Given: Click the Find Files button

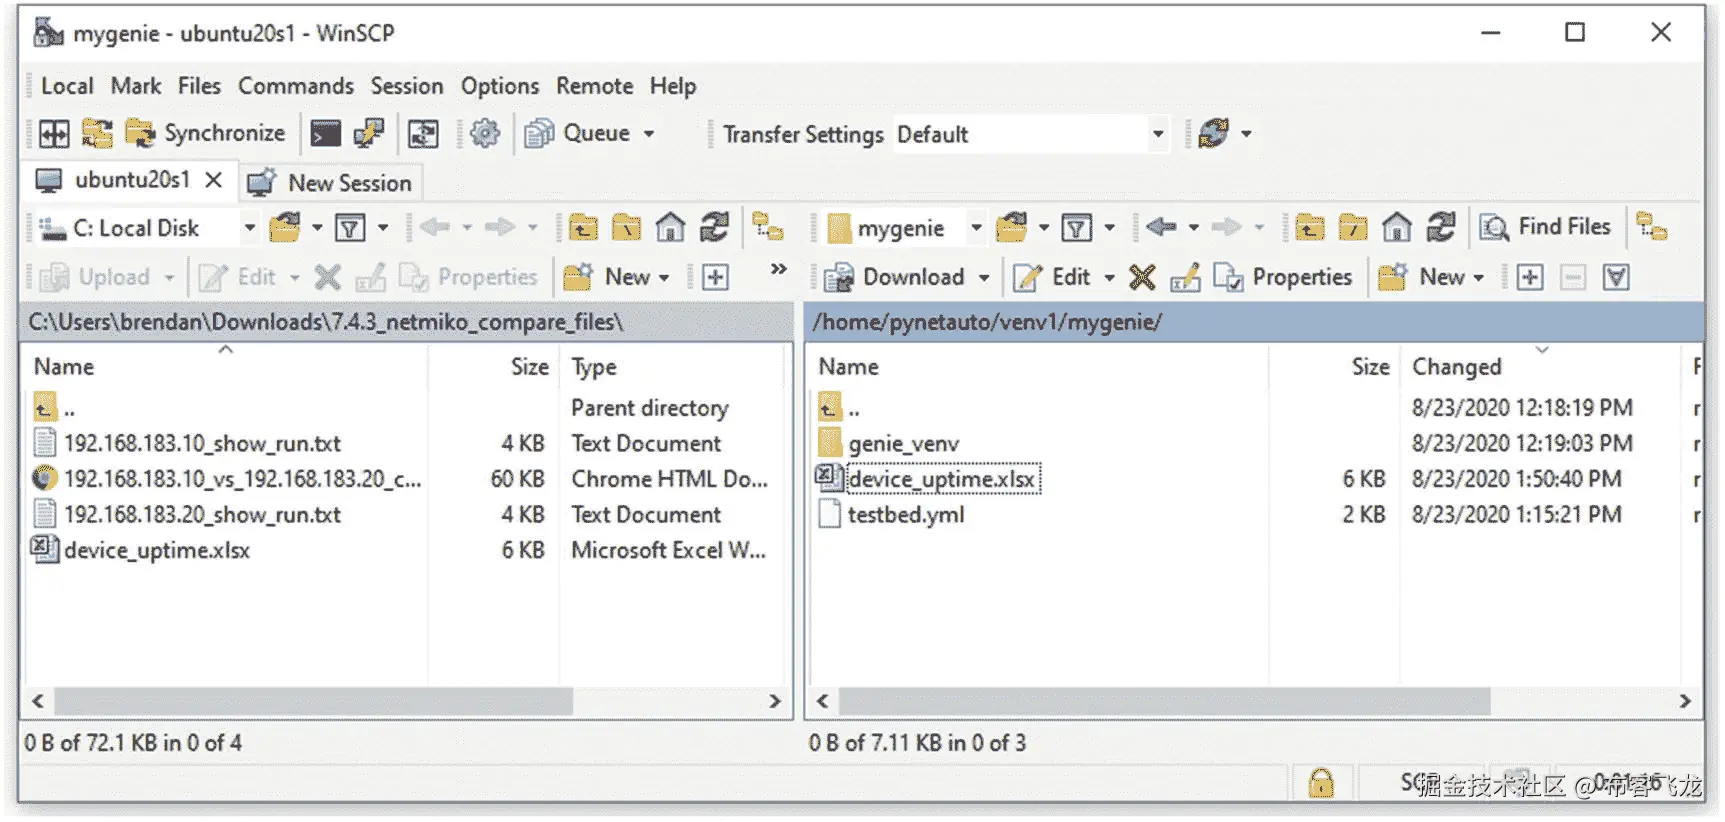Looking at the screenshot, I should pyautogui.click(x=1546, y=228).
